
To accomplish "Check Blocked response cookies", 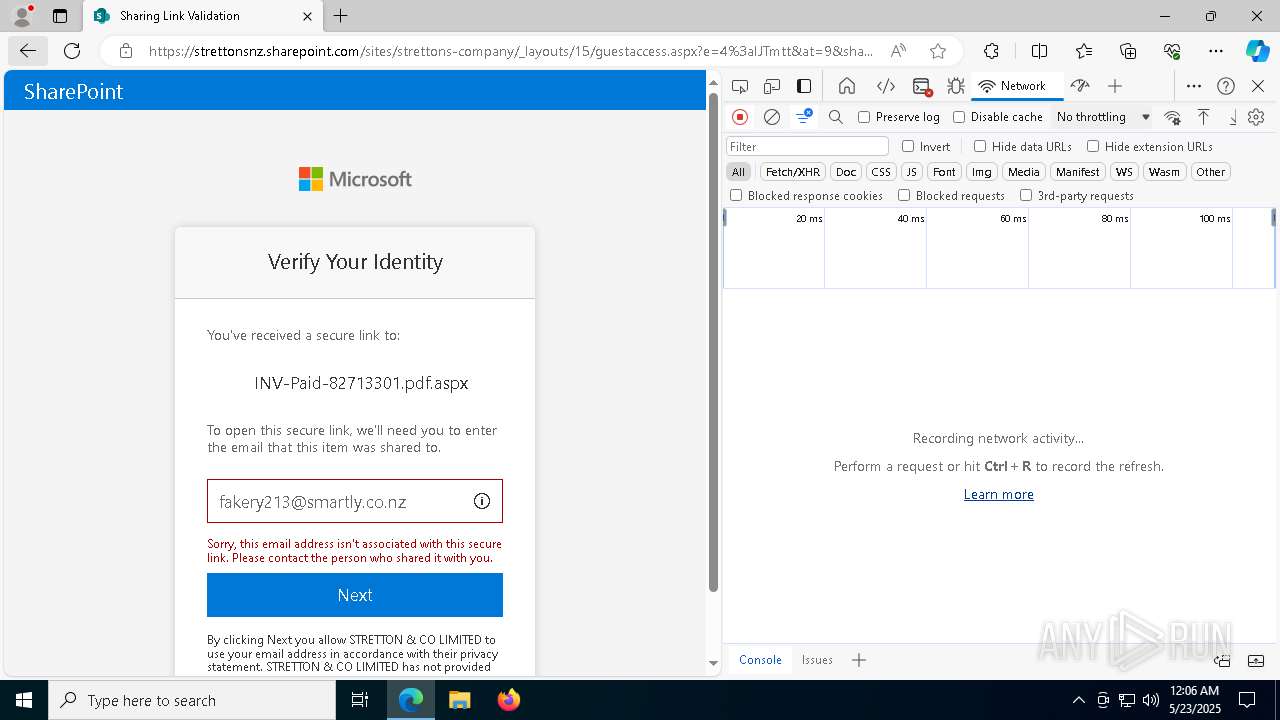I will click(736, 196).
